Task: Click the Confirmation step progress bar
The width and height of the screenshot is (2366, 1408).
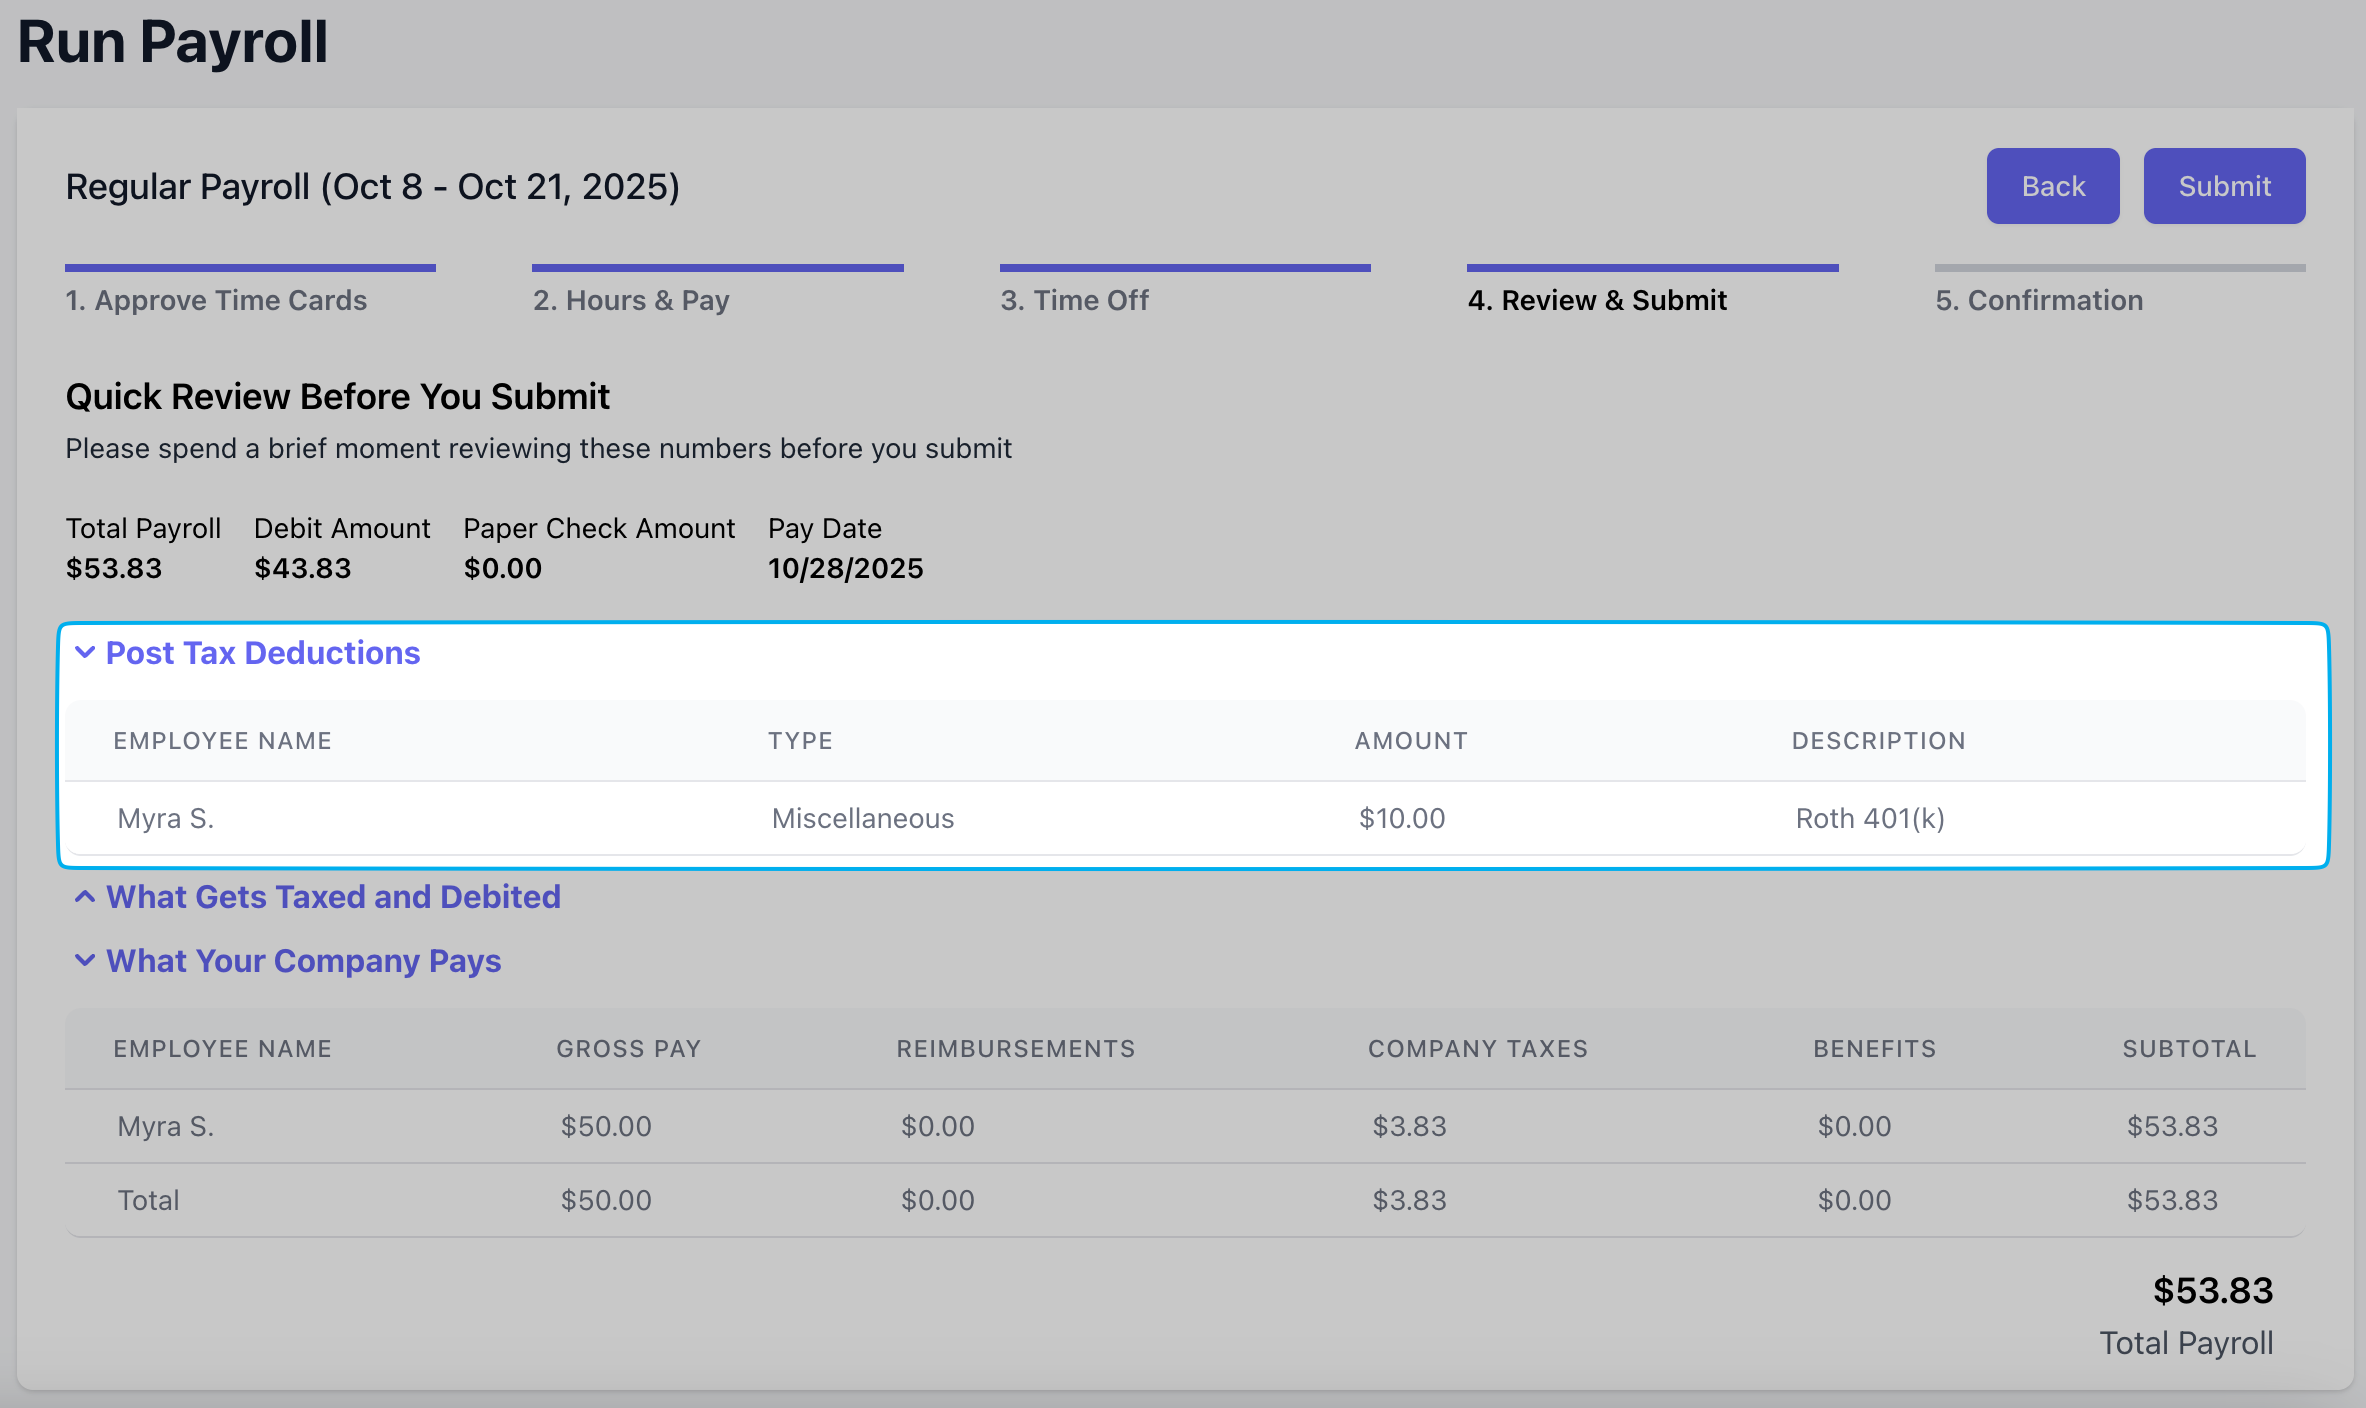Action: pos(2119,268)
